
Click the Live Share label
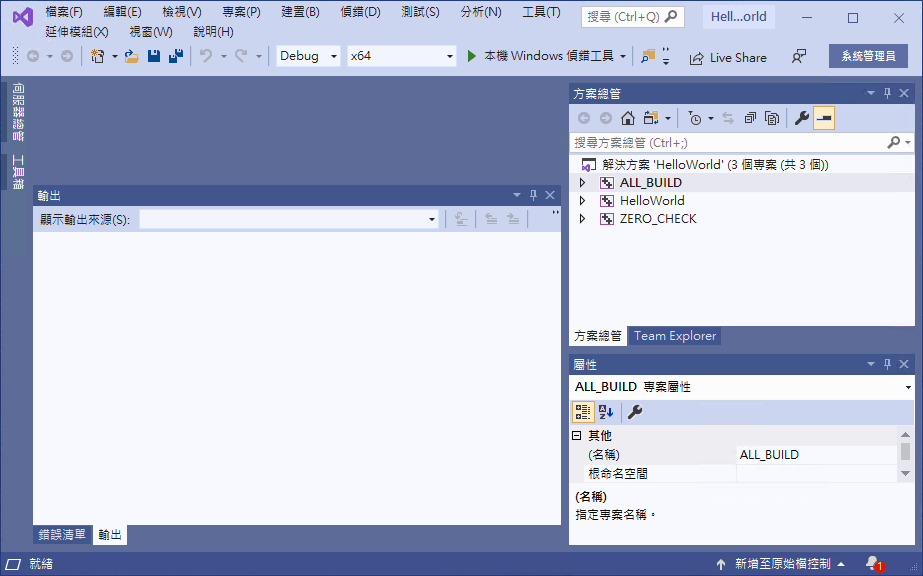pos(738,58)
